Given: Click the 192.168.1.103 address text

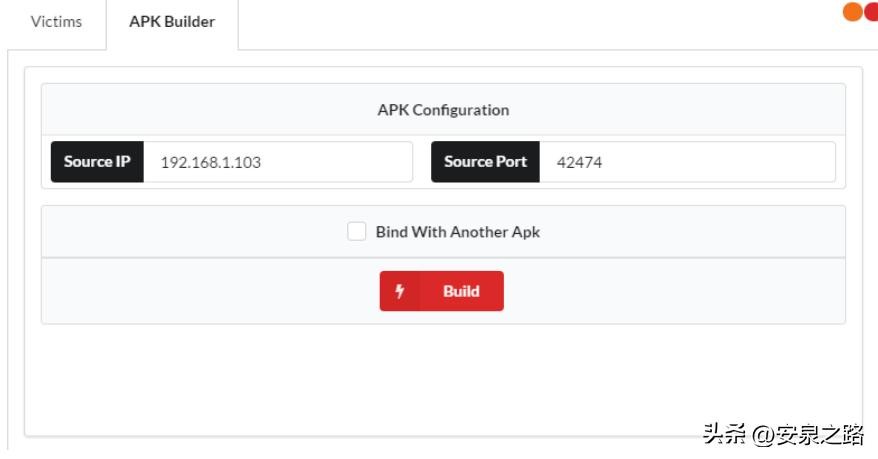Looking at the screenshot, I should (210, 162).
